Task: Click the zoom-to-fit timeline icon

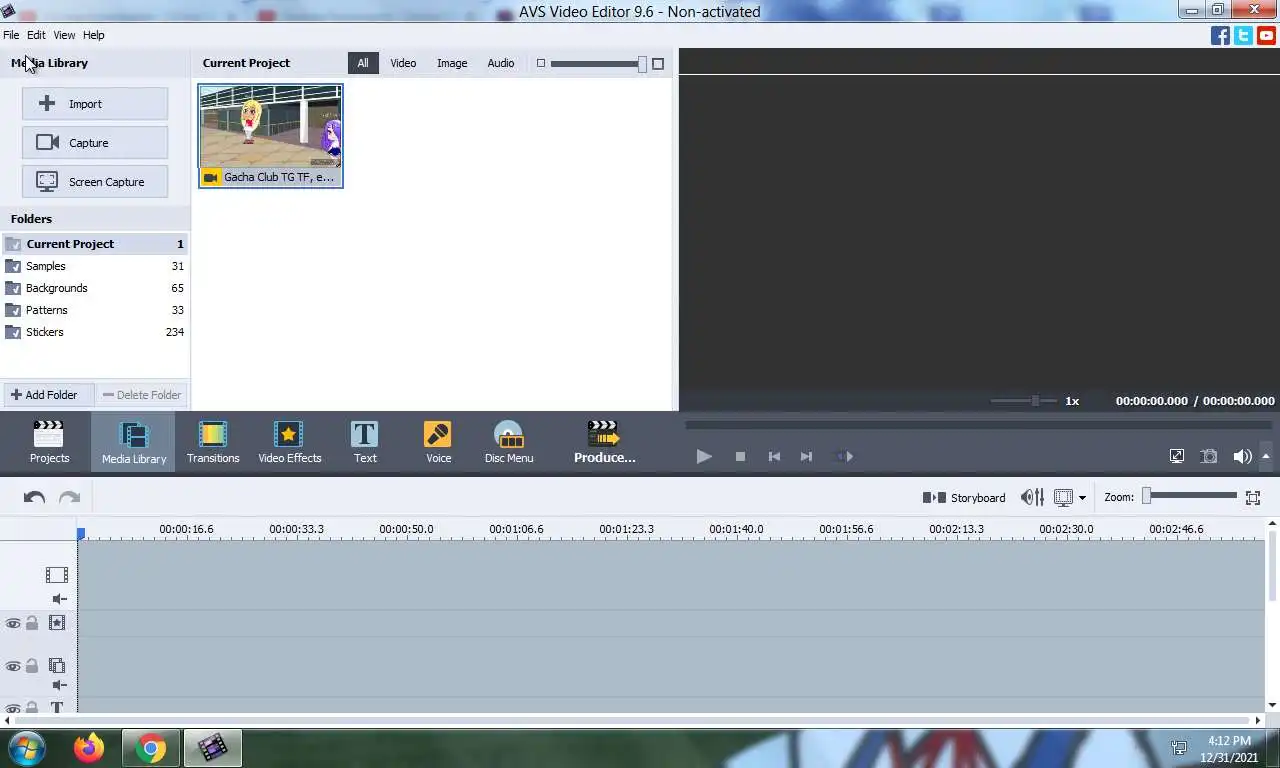Action: 1252,497
